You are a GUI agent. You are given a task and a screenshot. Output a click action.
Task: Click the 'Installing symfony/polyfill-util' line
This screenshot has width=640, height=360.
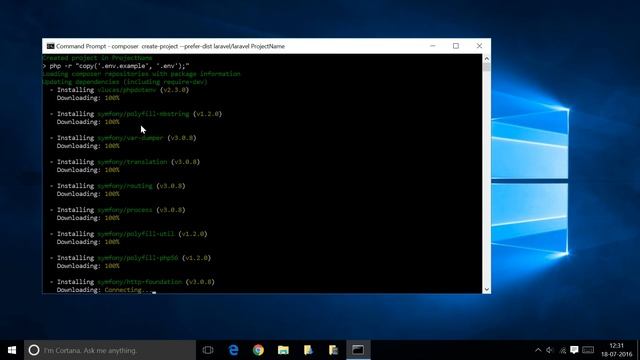click(129, 234)
